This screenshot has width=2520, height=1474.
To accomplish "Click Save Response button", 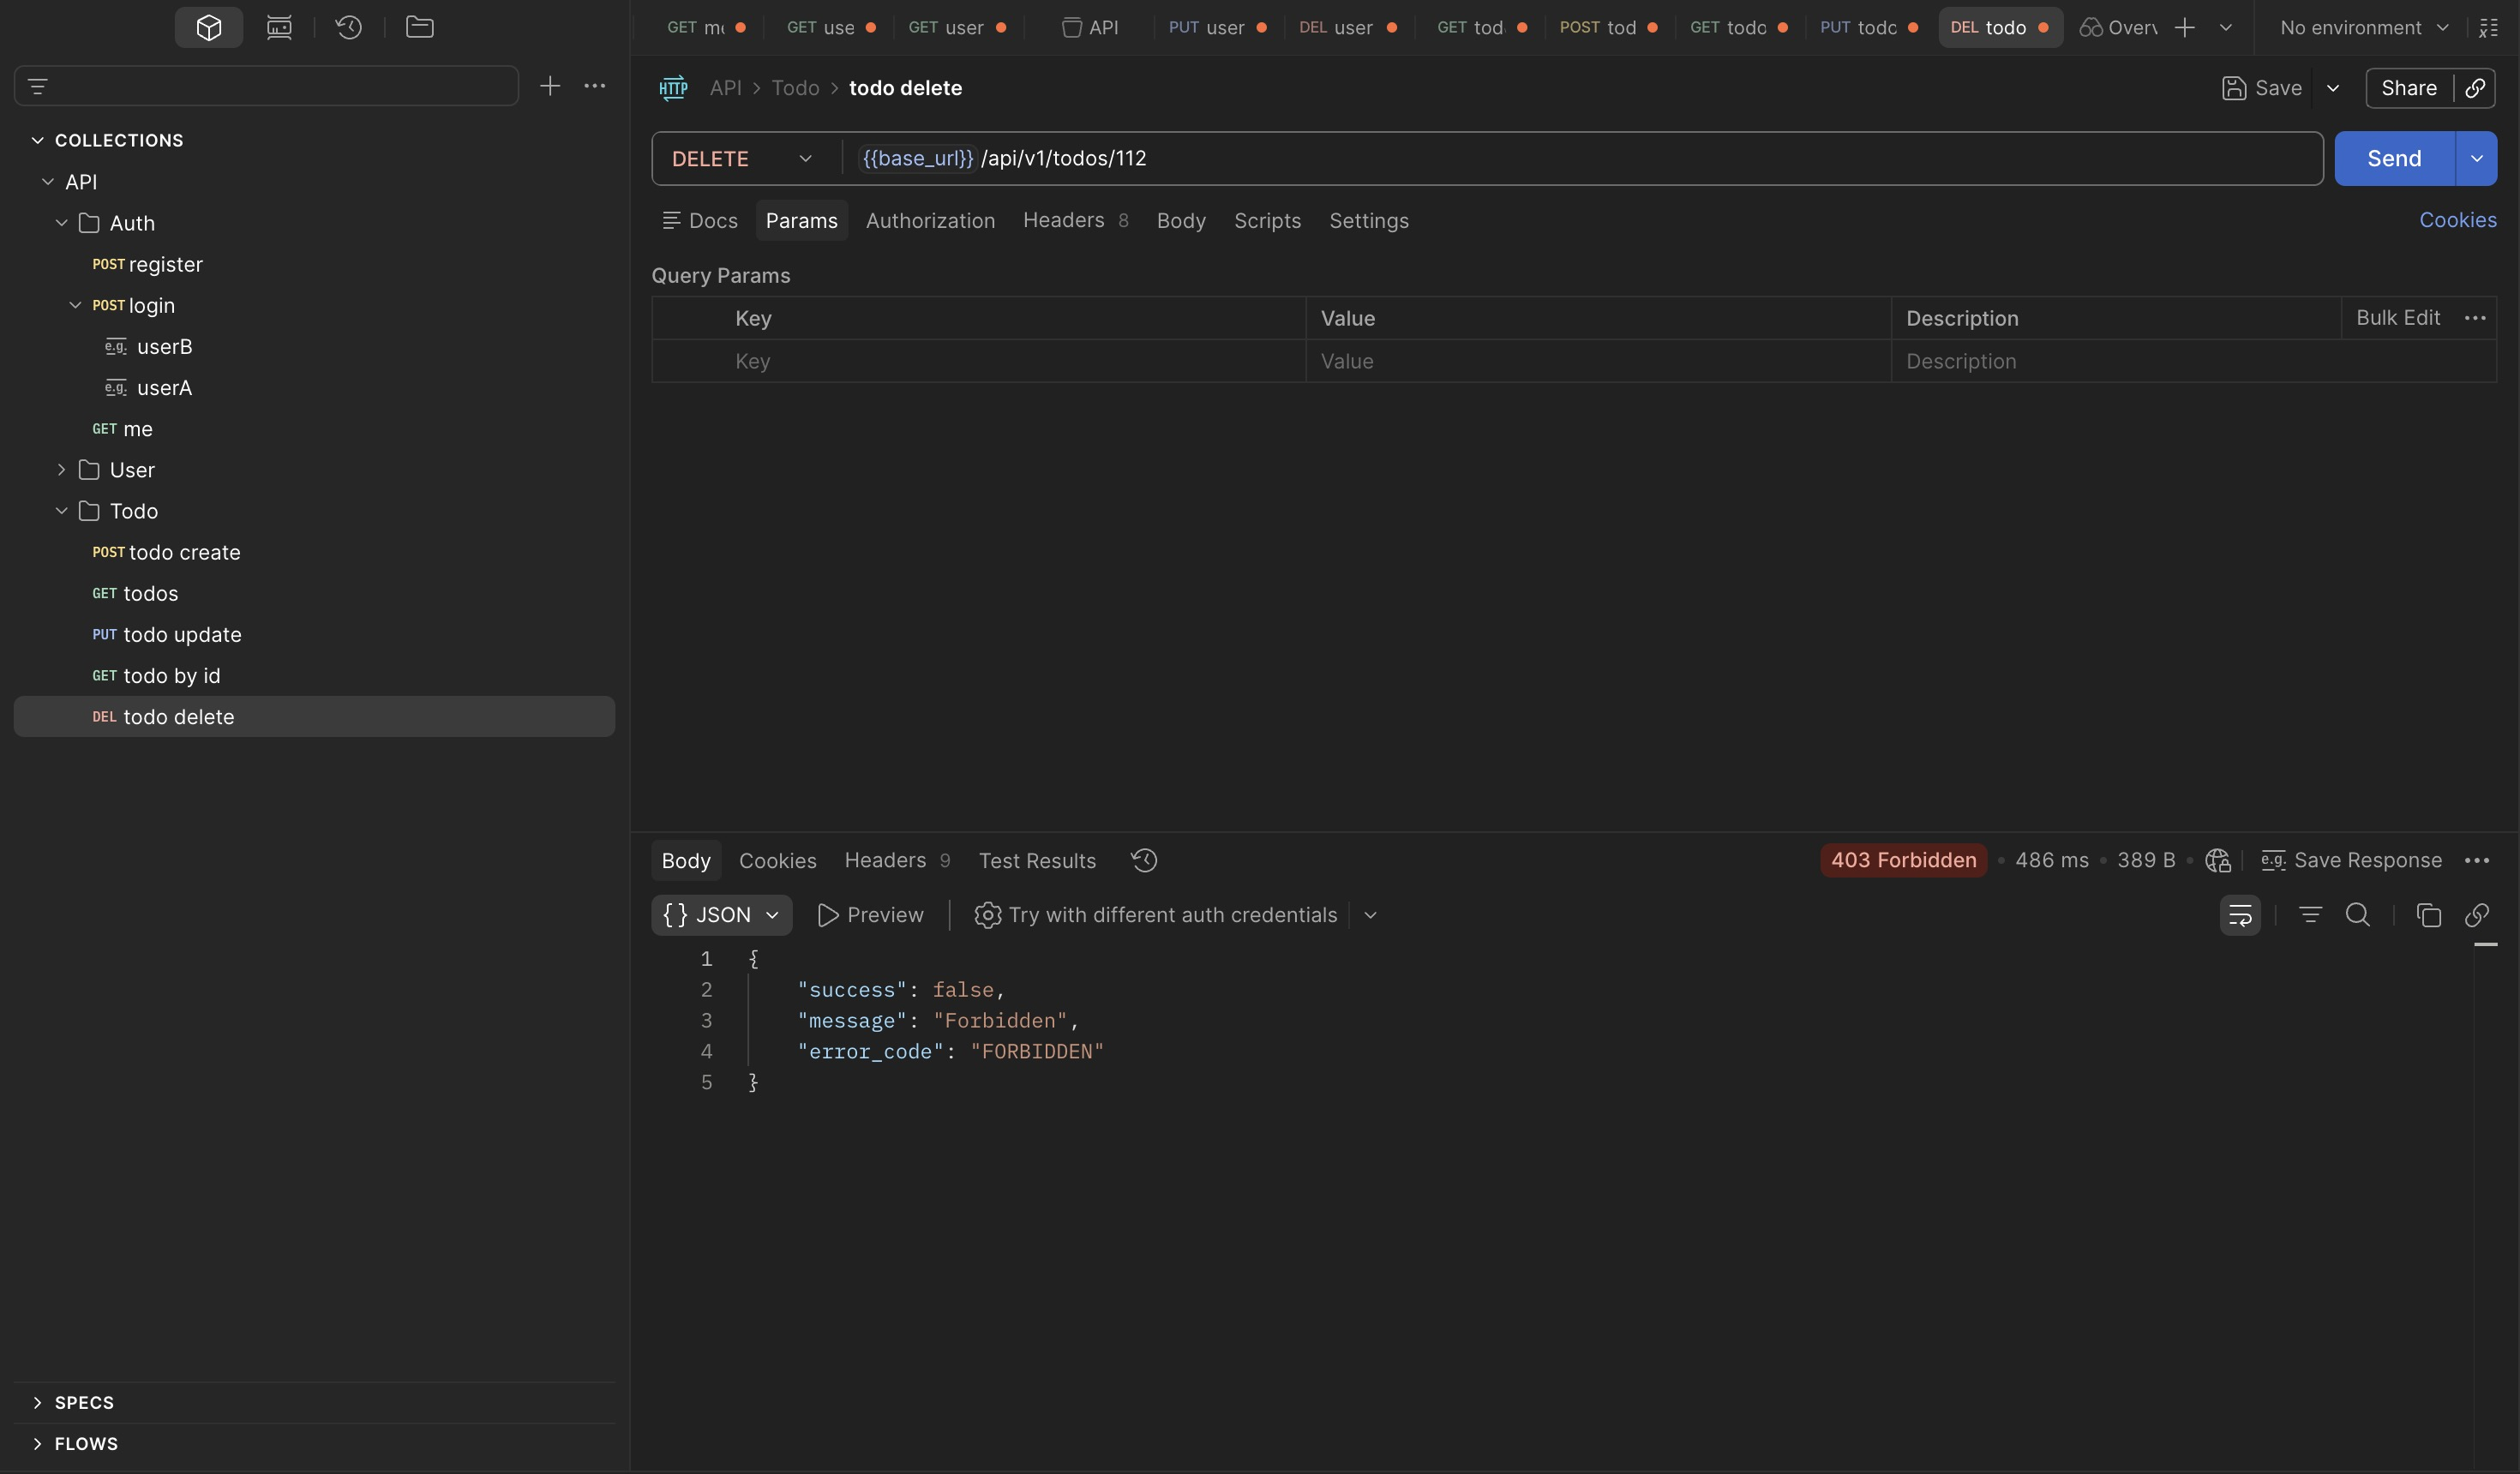I will [x=2351, y=860].
